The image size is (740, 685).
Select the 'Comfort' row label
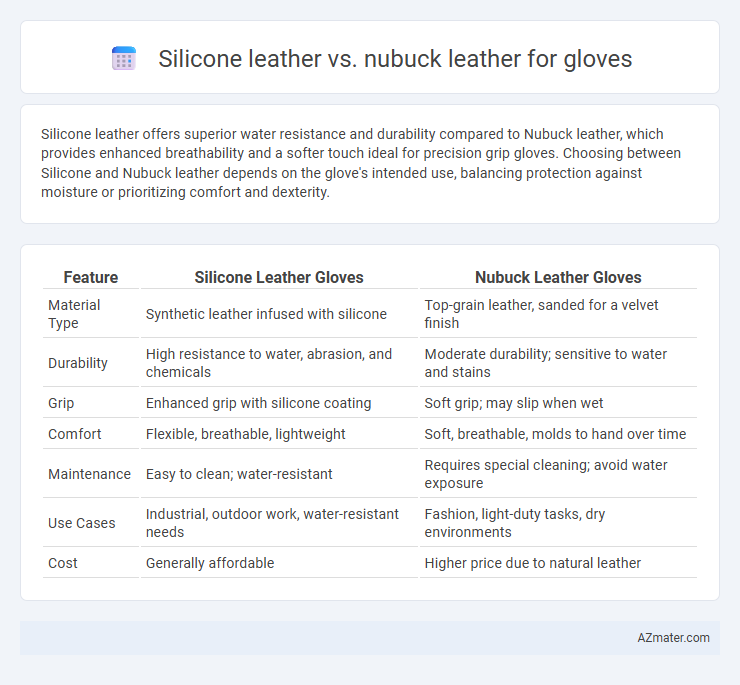(x=91, y=434)
